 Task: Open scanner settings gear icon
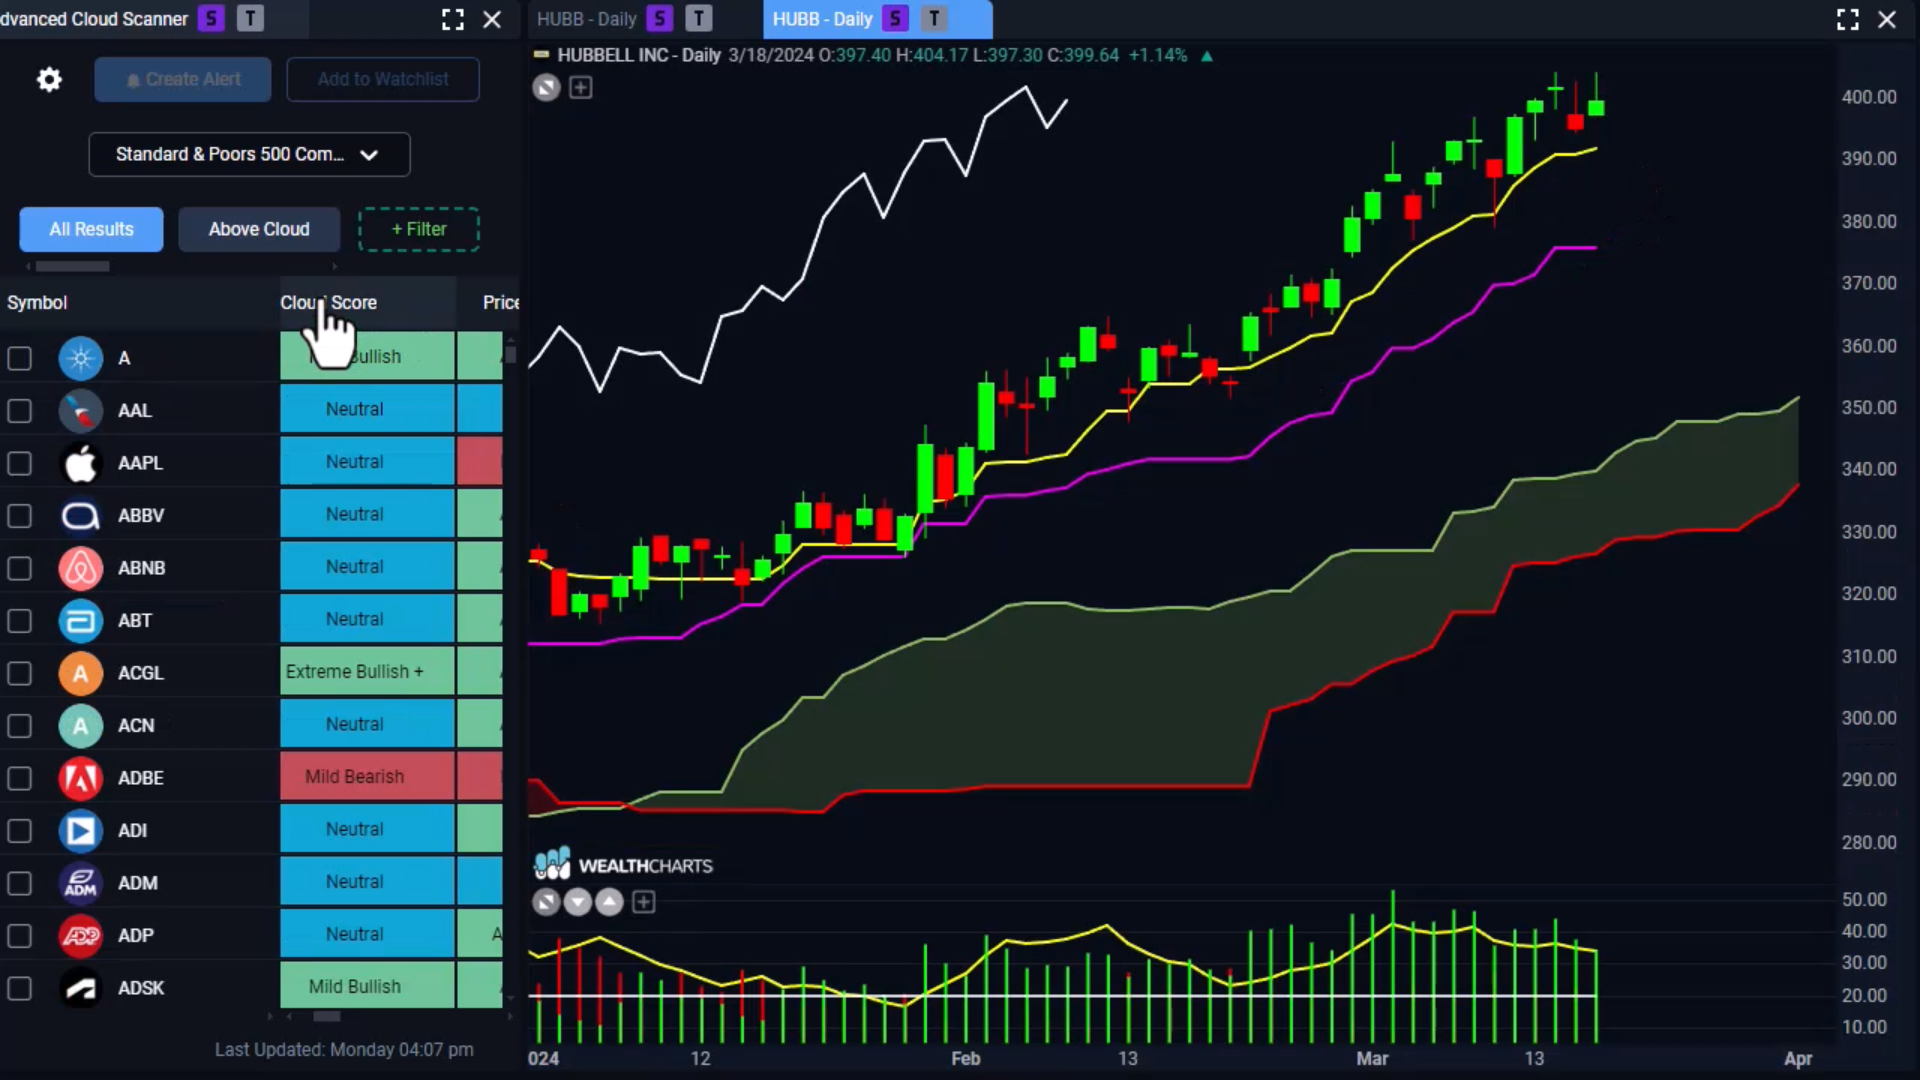(49, 79)
